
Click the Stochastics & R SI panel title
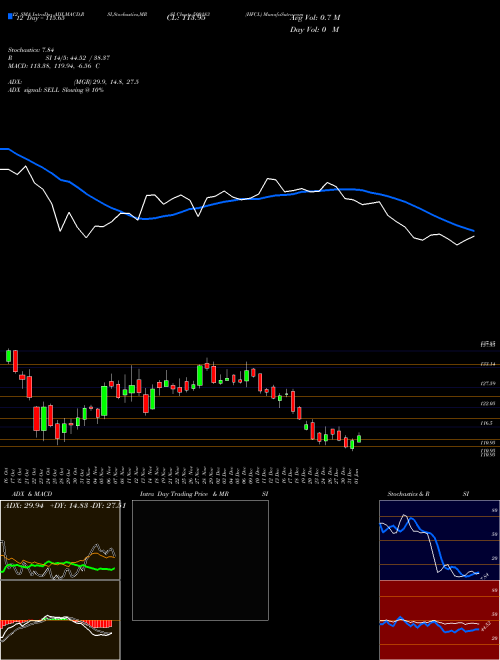[428, 494]
